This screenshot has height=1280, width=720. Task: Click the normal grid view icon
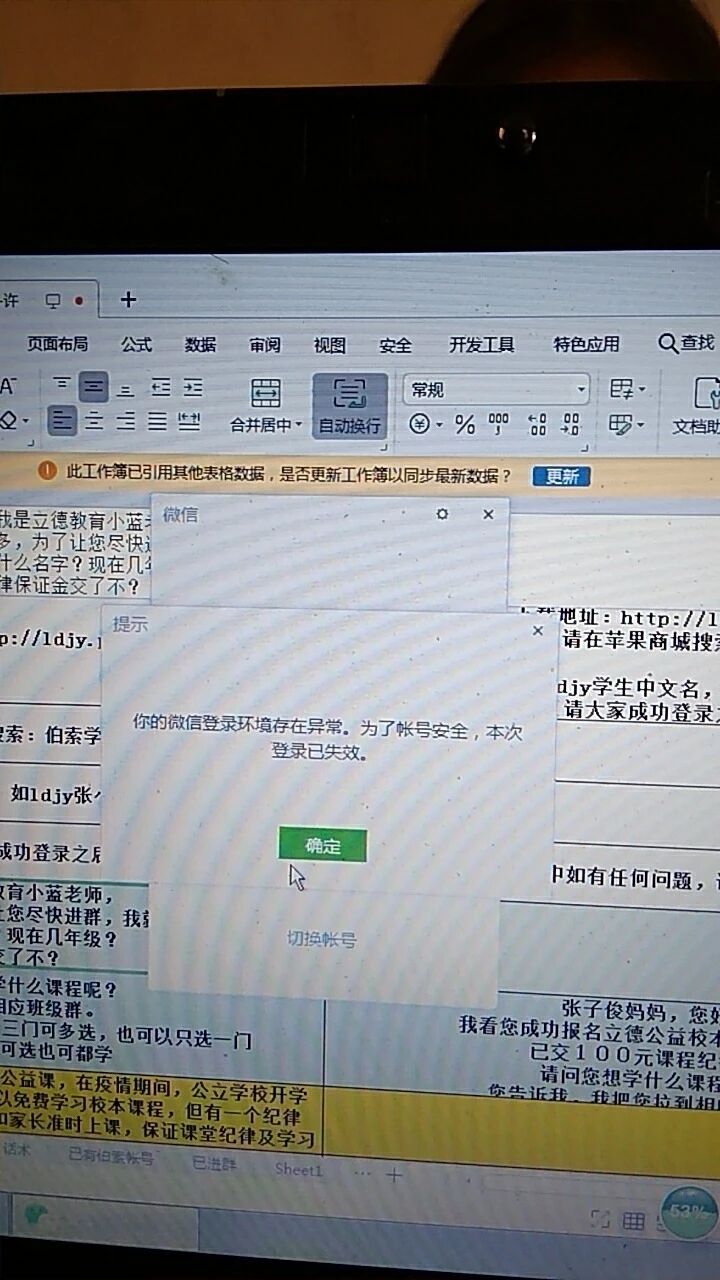(x=633, y=1221)
